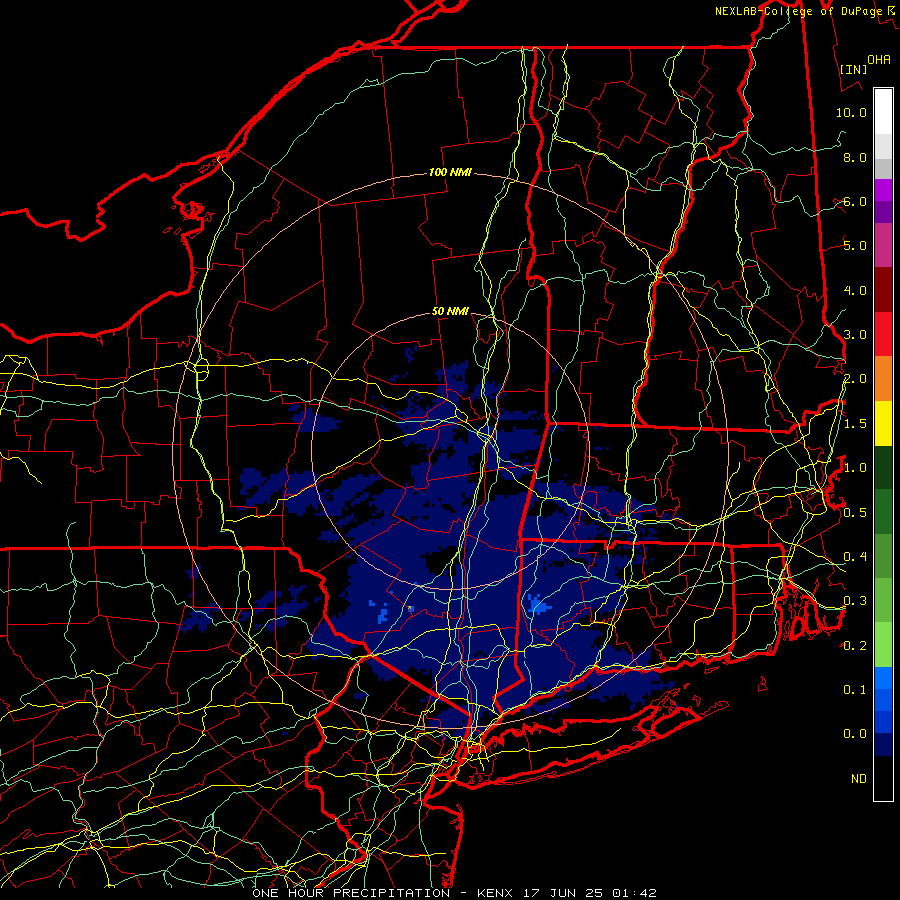900x900 pixels.
Task: Pick the orange swatch beside 2.0
Action: point(883,378)
